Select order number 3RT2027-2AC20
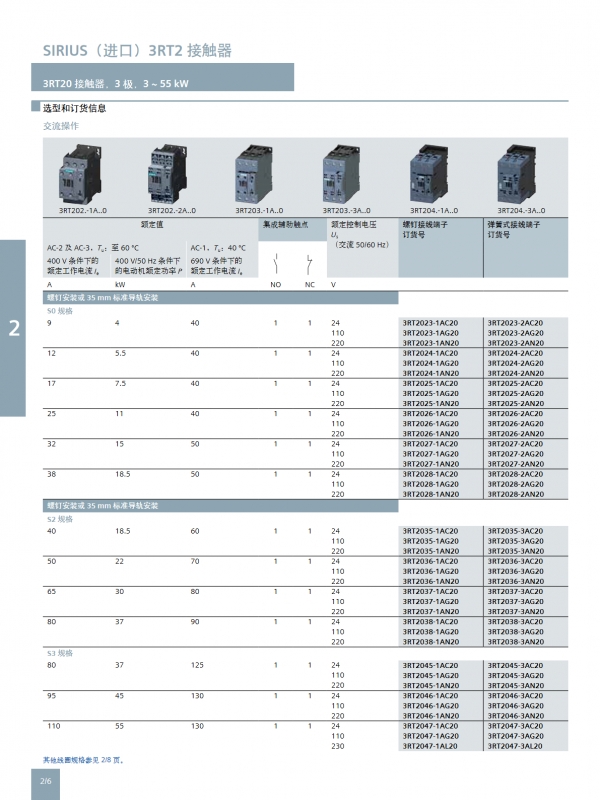The image size is (600, 800). coord(515,444)
